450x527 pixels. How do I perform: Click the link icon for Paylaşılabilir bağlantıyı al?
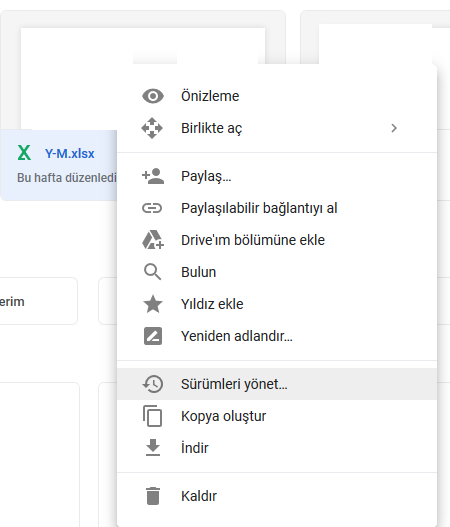[152, 208]
